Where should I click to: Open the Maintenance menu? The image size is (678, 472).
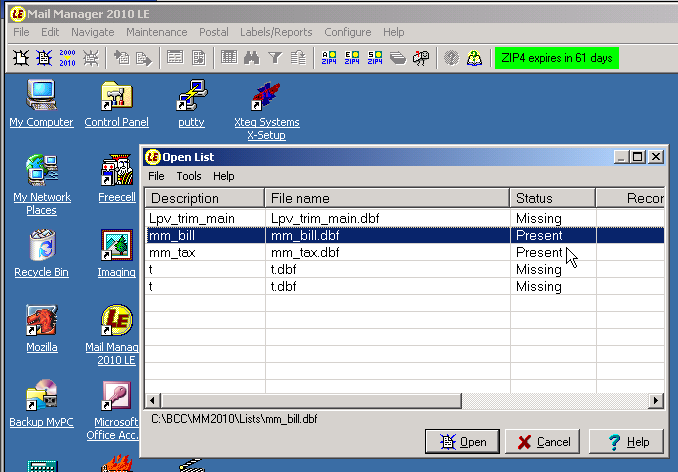point(157,32)
